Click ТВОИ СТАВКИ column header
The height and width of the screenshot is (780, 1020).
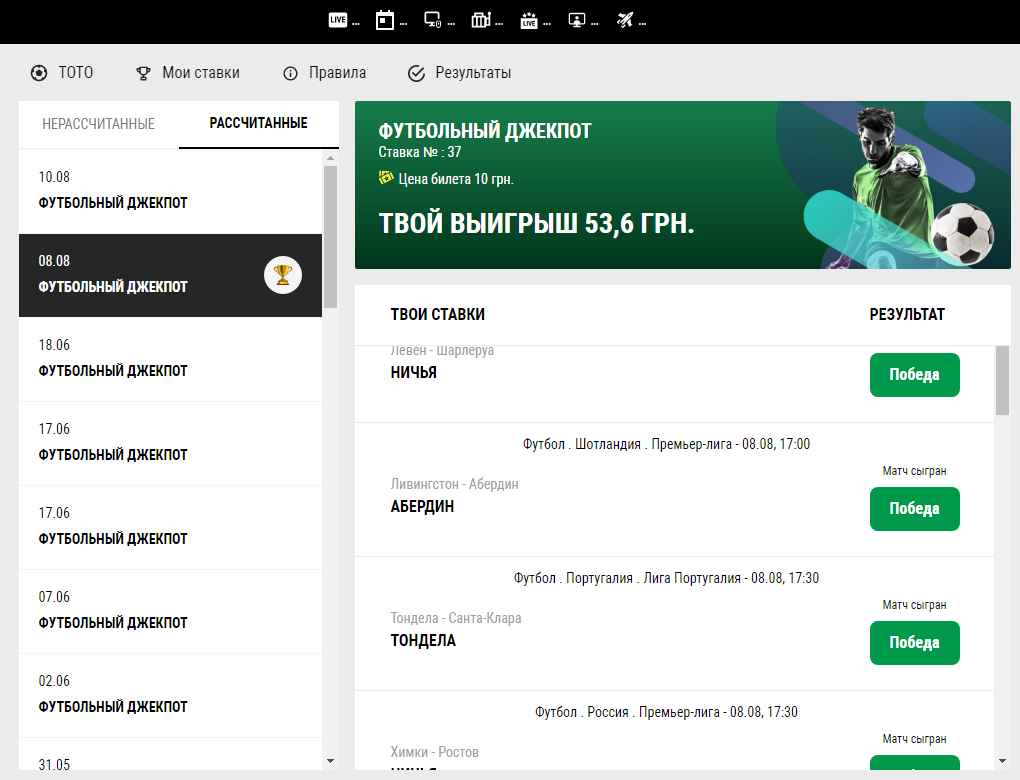click(438, 314)
